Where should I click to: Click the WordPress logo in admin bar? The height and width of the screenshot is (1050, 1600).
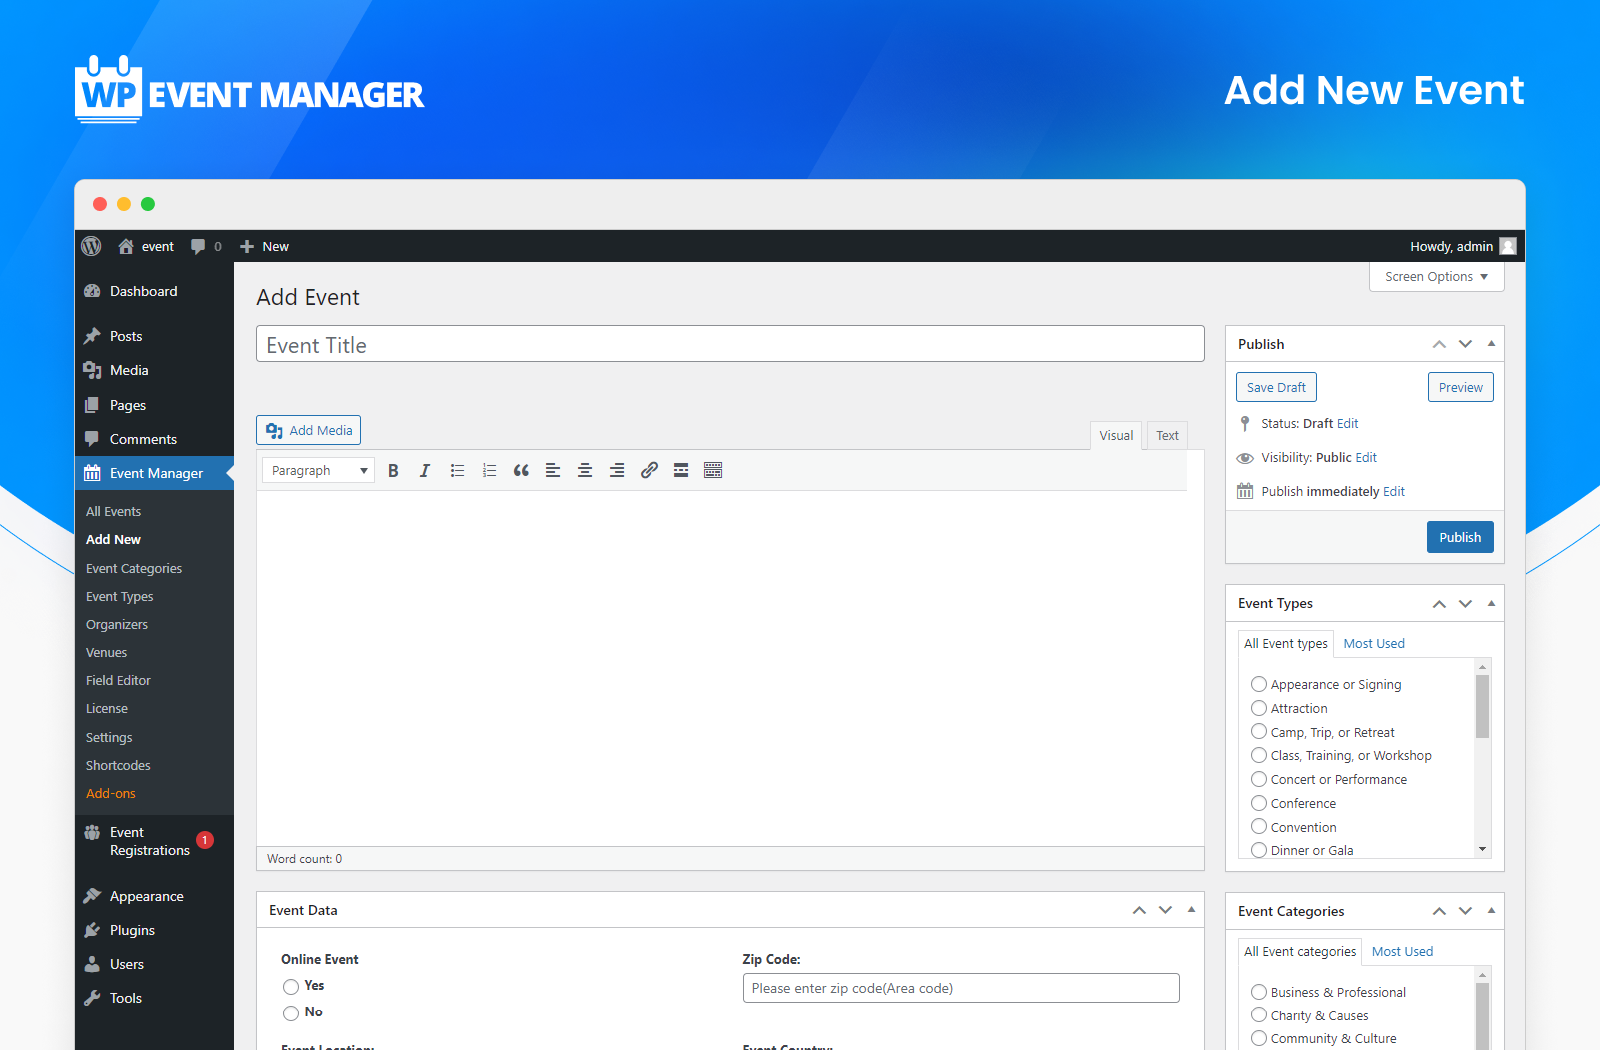point(91,246)
